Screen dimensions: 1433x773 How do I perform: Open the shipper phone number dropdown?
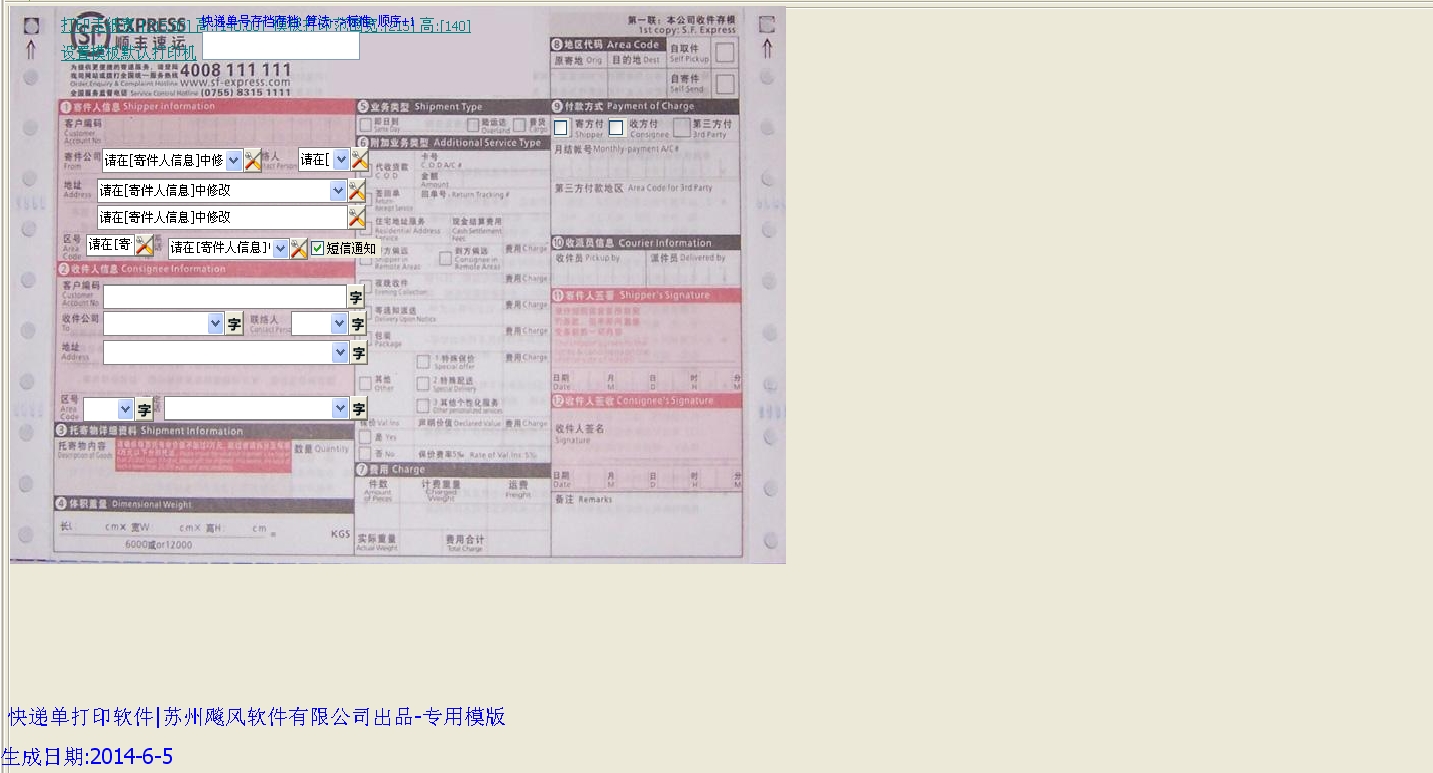point(281,248)
